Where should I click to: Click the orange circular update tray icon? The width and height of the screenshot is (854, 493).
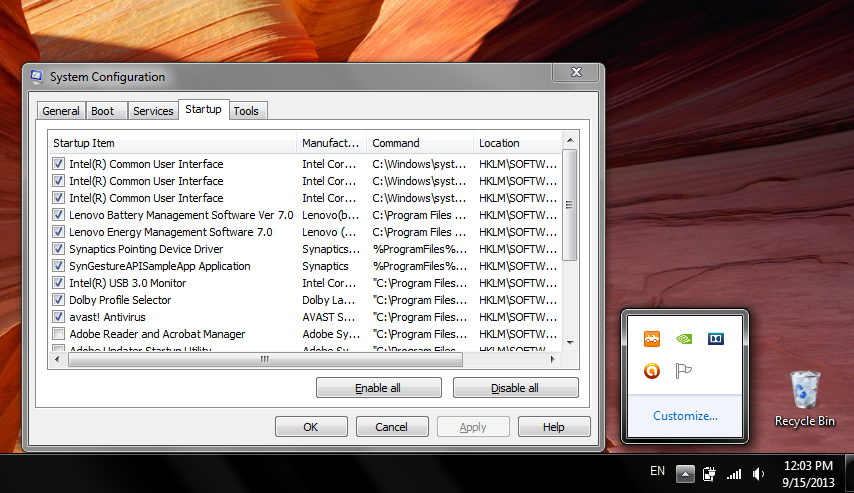[x=651, y=371]
